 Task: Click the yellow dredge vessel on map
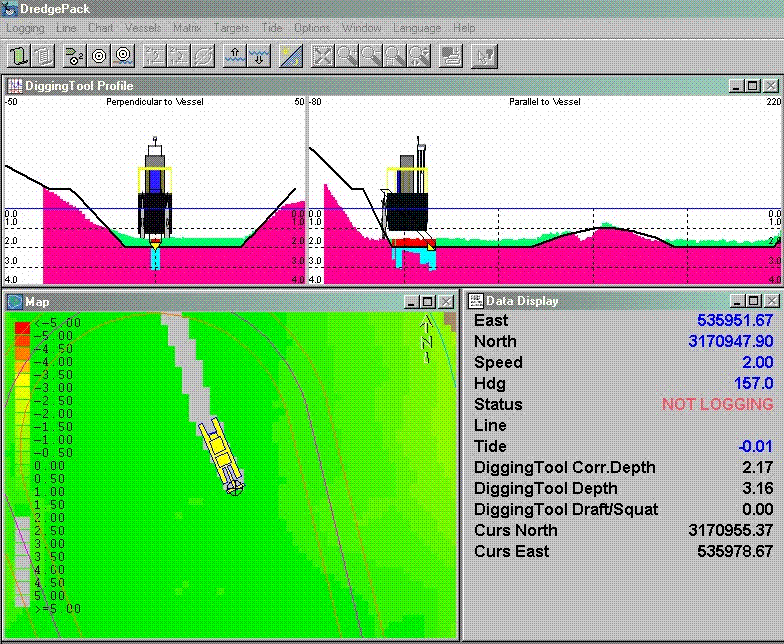click(221, 456)
